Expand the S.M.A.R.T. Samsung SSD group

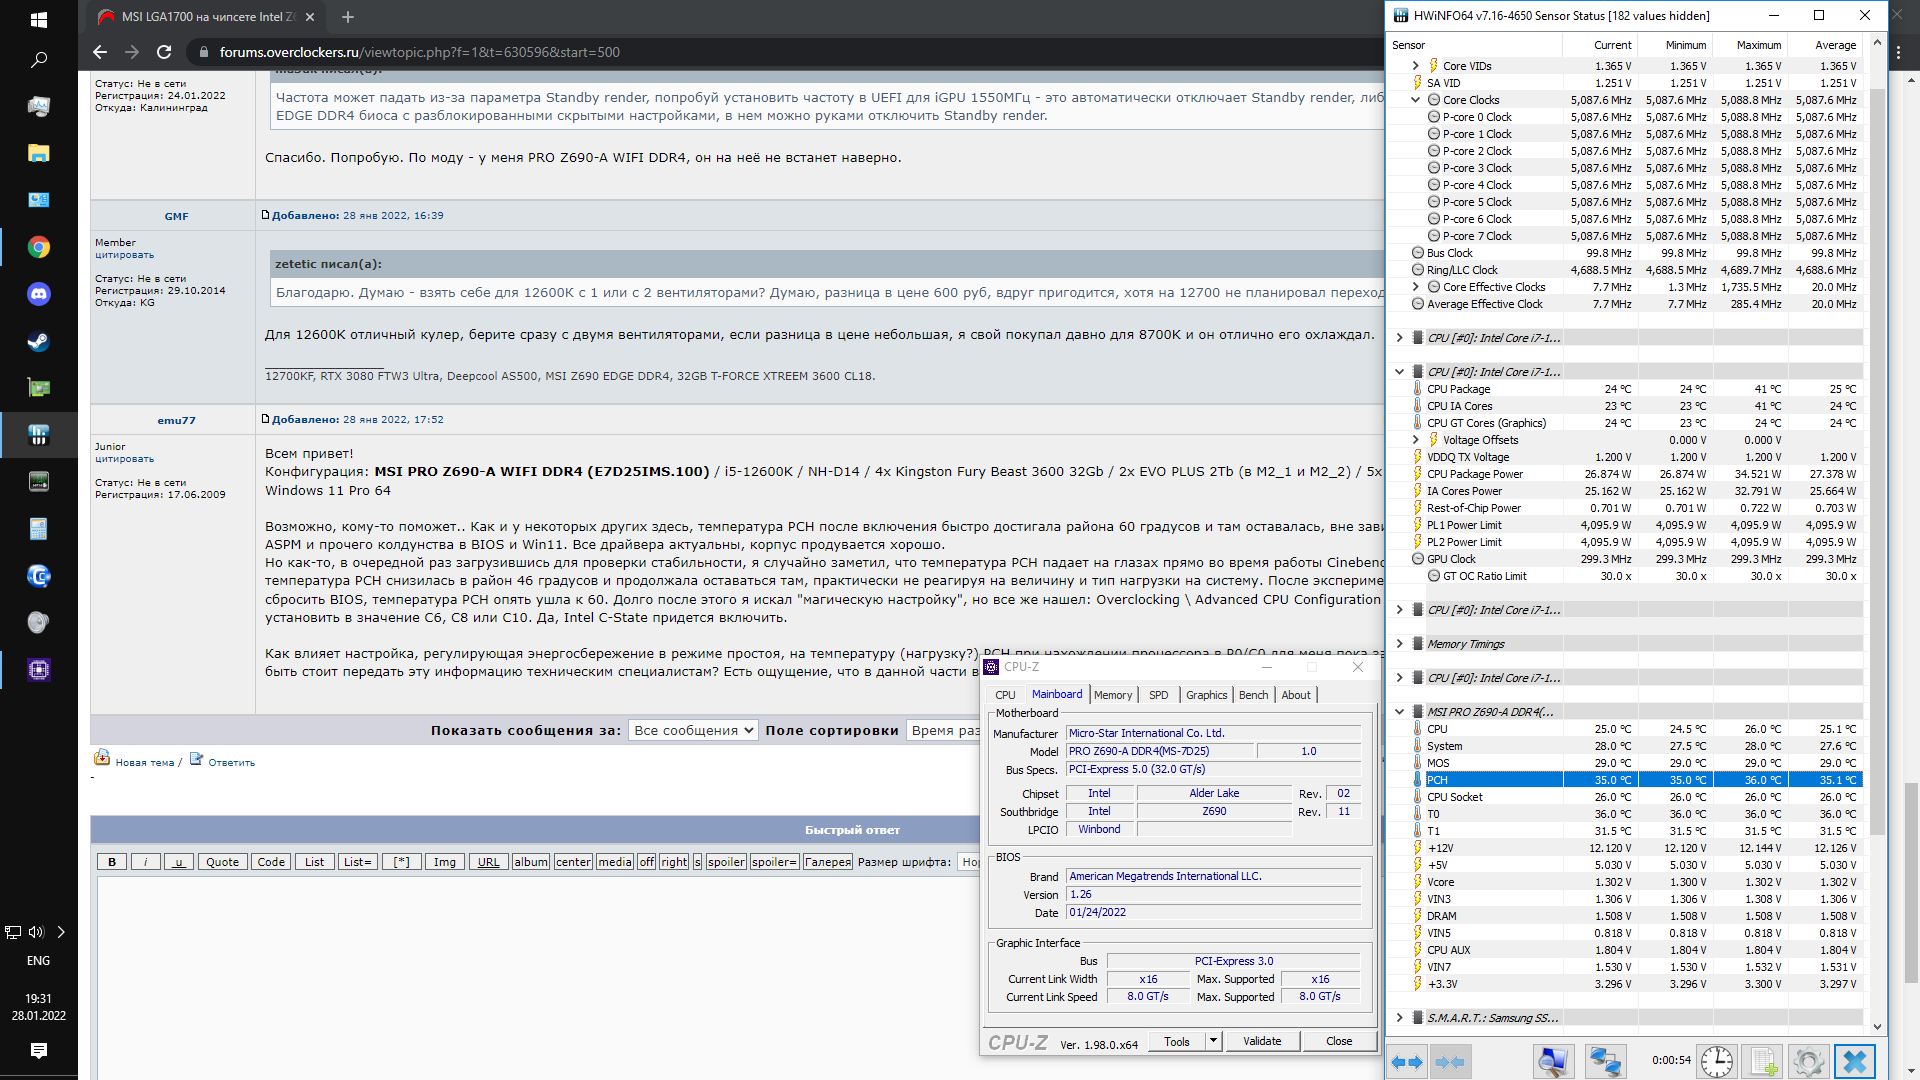click(1399, 1018)
